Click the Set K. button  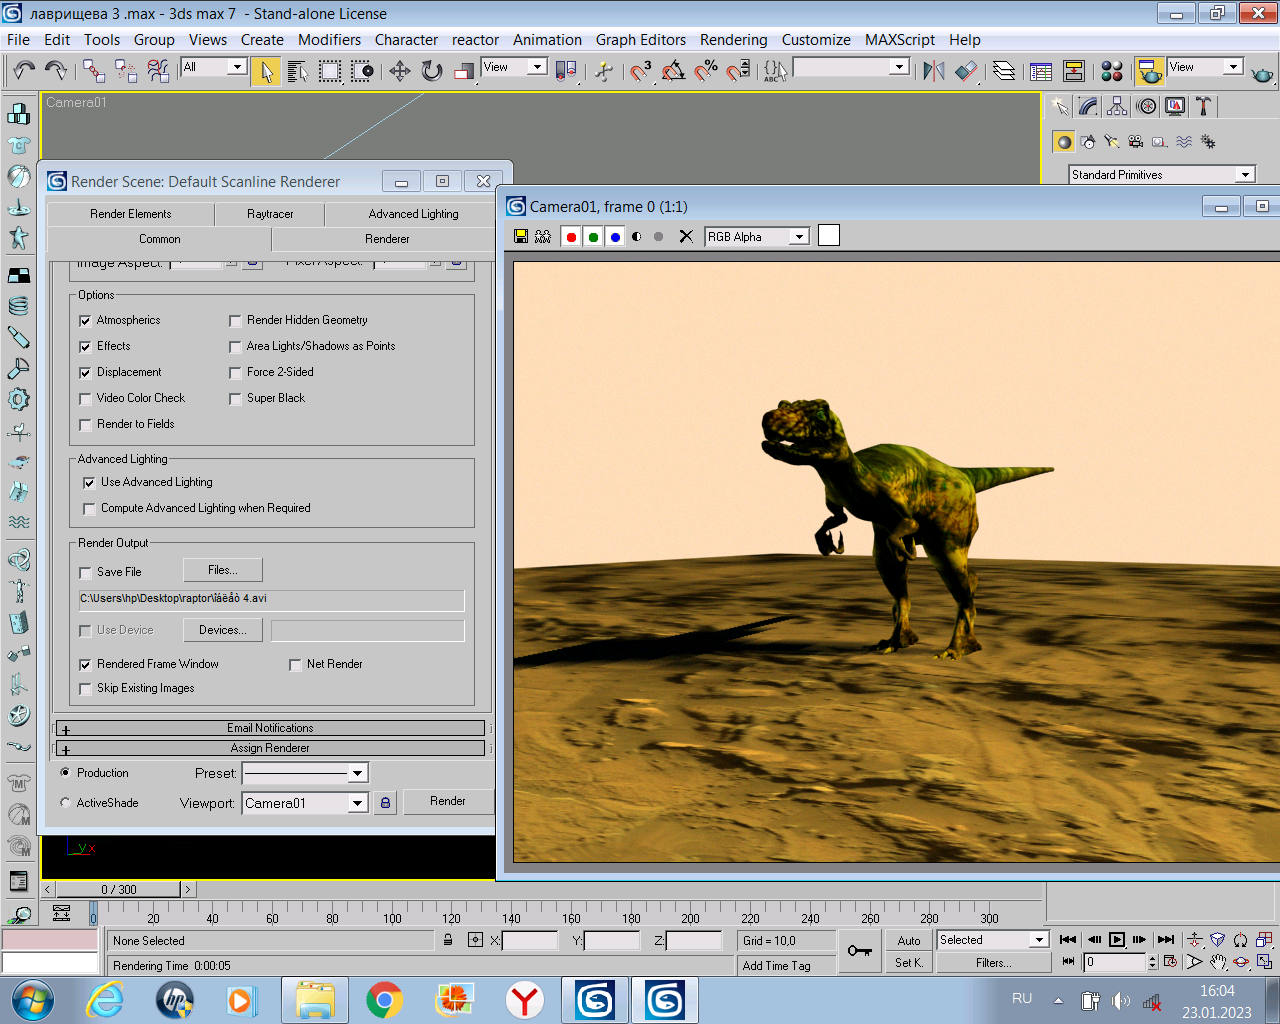click(909, 962)
